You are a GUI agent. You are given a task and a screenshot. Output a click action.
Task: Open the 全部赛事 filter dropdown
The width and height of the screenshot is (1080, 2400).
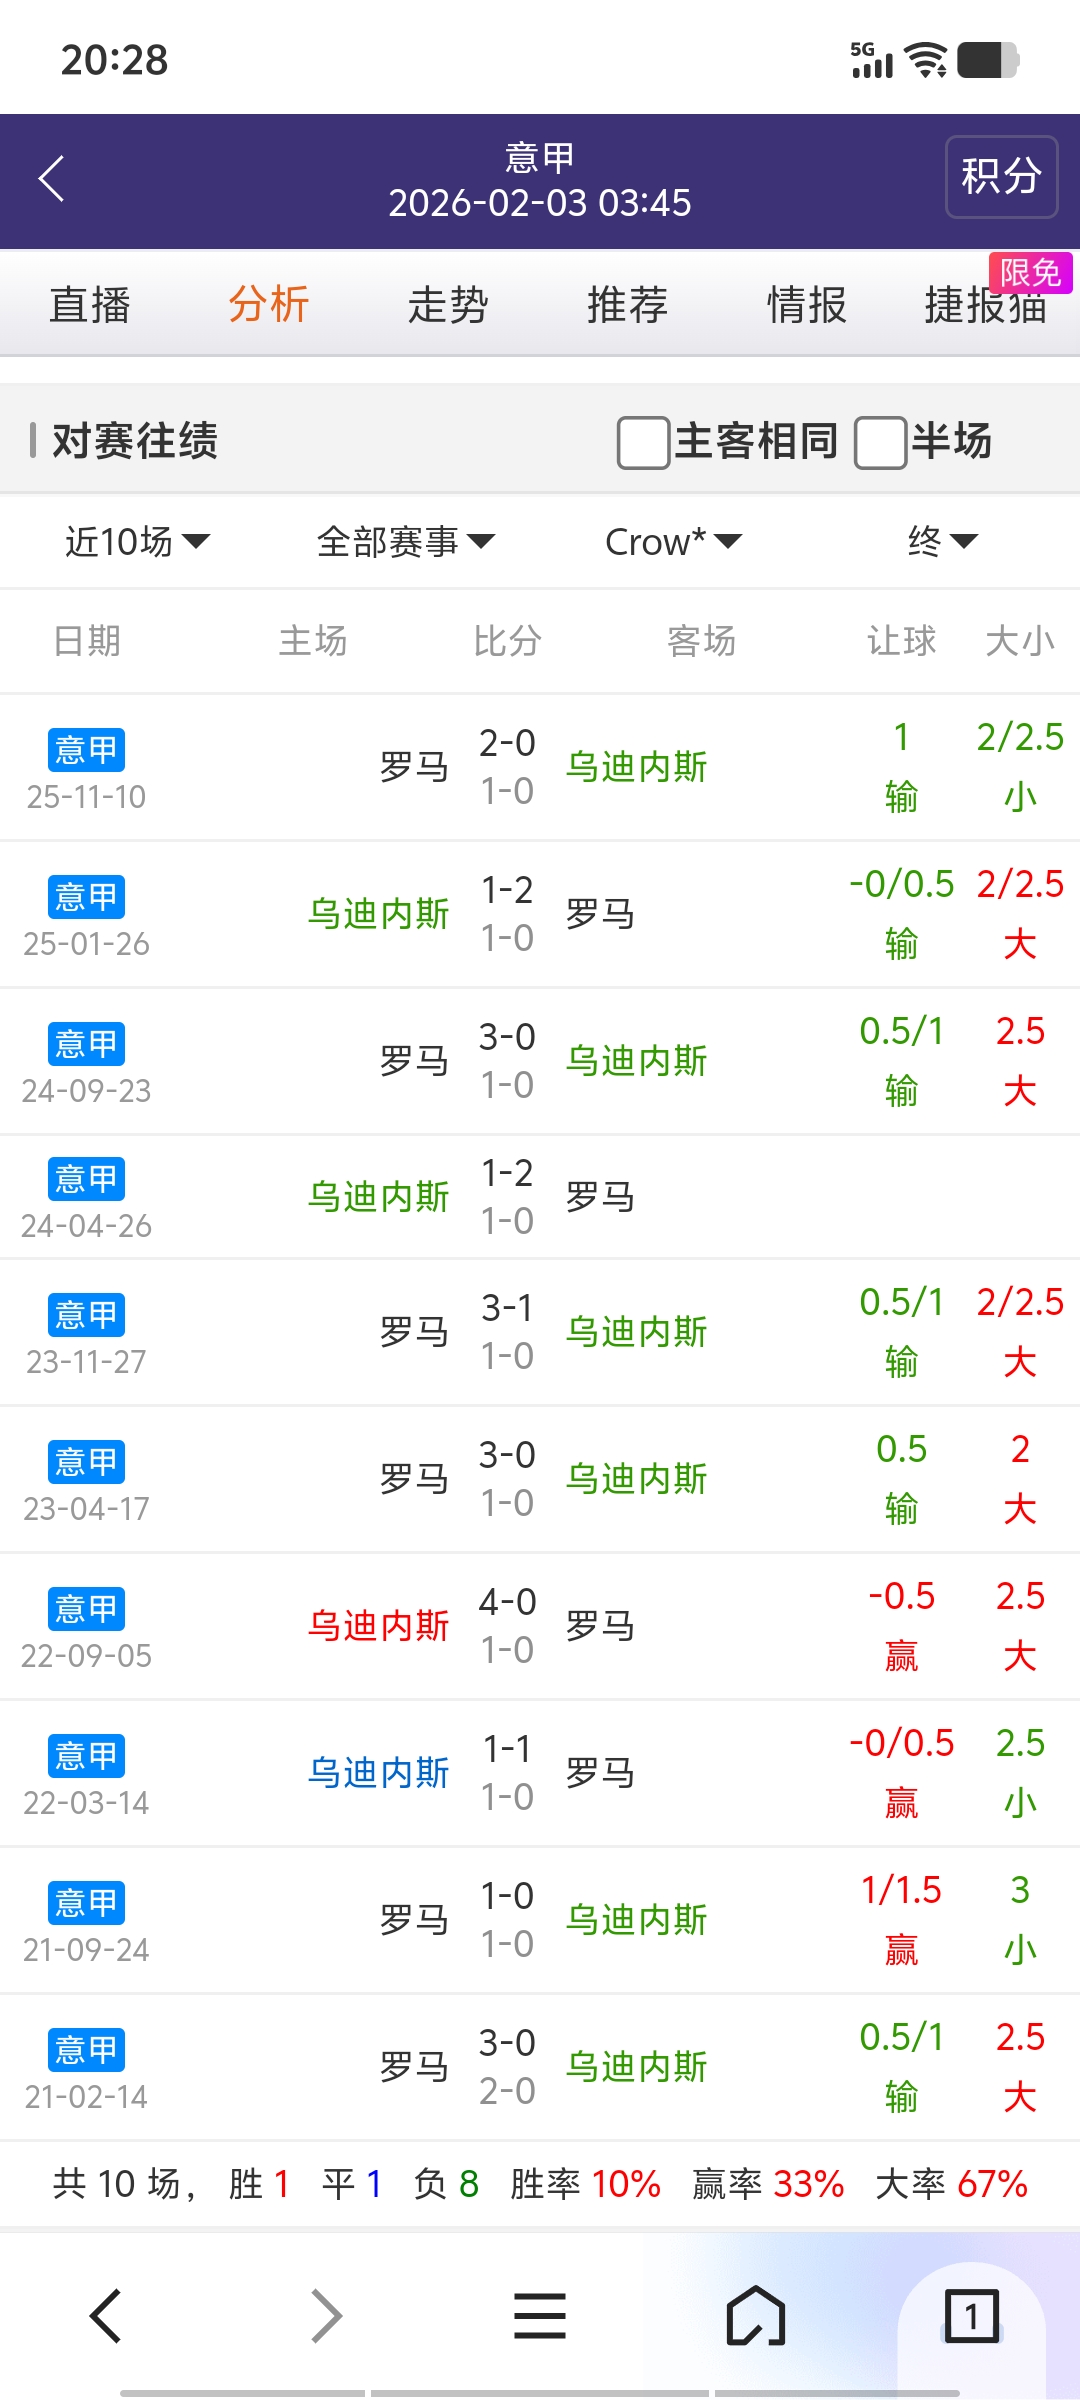pyautogui.click(x=405, y=542)
